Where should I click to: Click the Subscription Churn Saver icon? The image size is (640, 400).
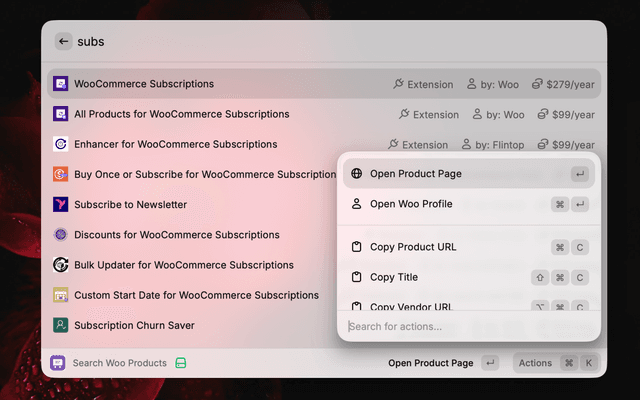click(x=60, y=326)
